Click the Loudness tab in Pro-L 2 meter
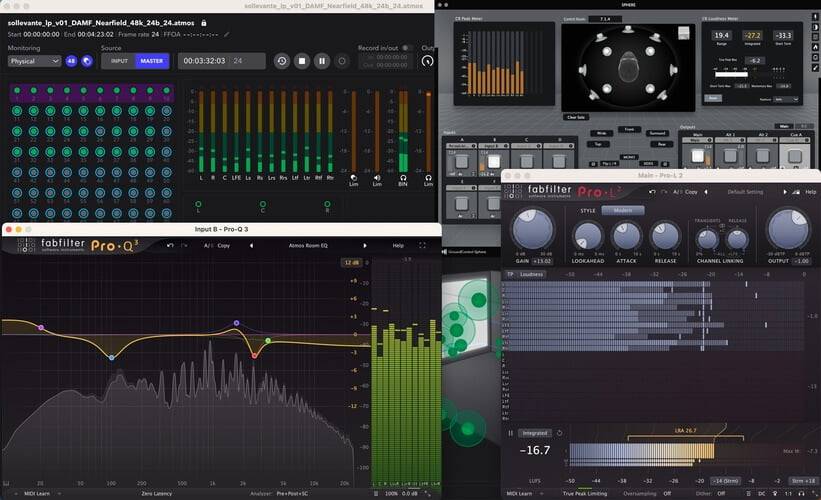This screenshot has width=821, height=500. 531,274
